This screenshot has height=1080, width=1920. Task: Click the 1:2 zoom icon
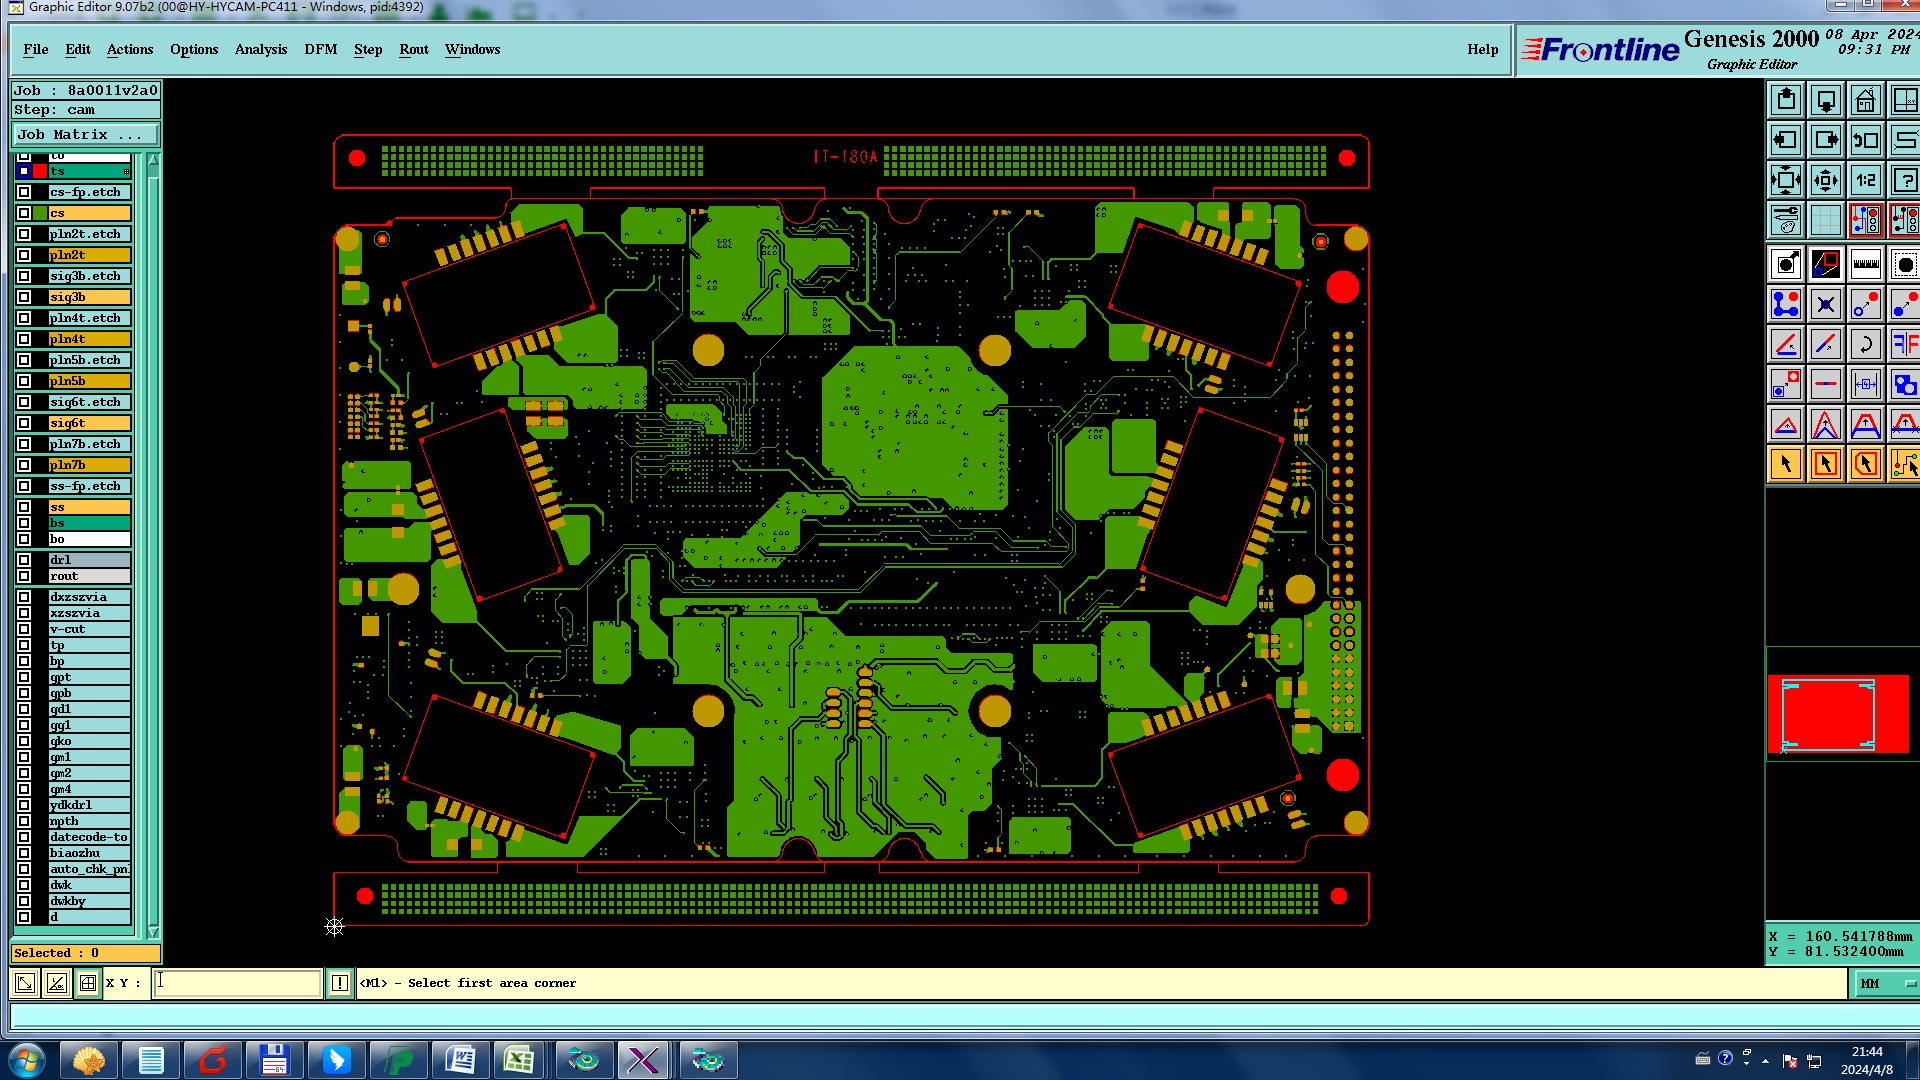[x=1865, y=181]
